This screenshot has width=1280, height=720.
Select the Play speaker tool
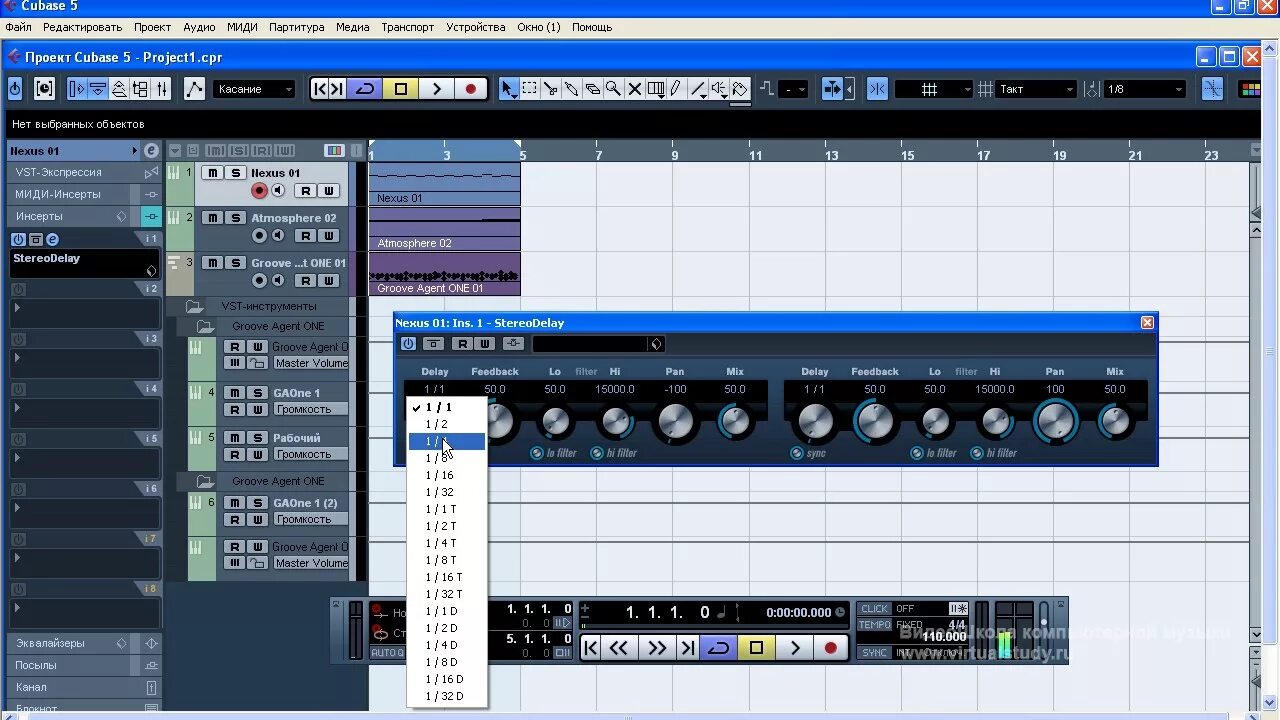(719, 89)
